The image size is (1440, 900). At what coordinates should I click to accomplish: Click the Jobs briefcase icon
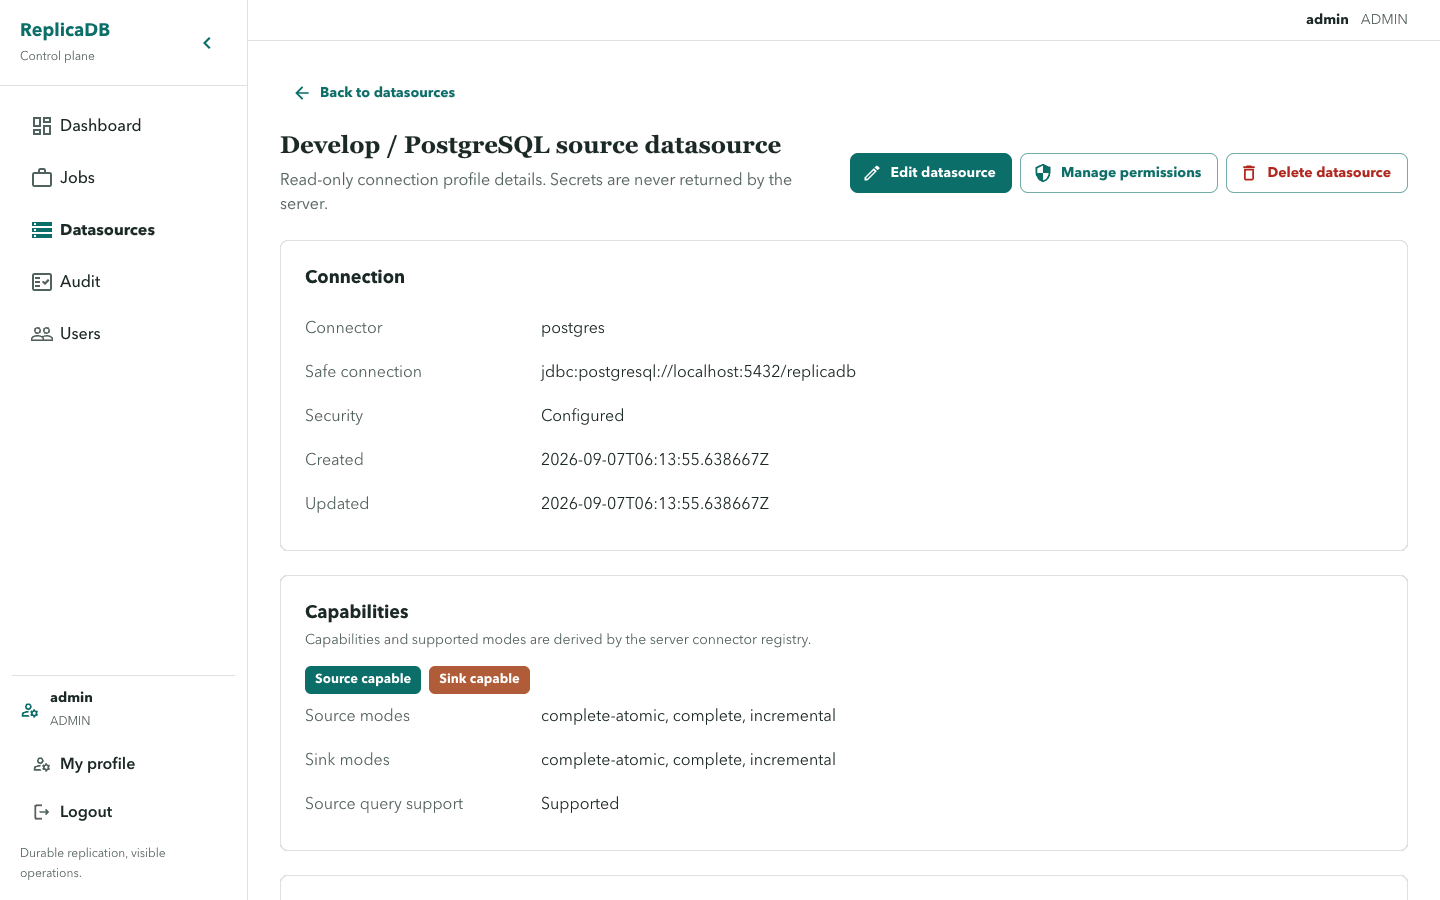pos(42,178)
